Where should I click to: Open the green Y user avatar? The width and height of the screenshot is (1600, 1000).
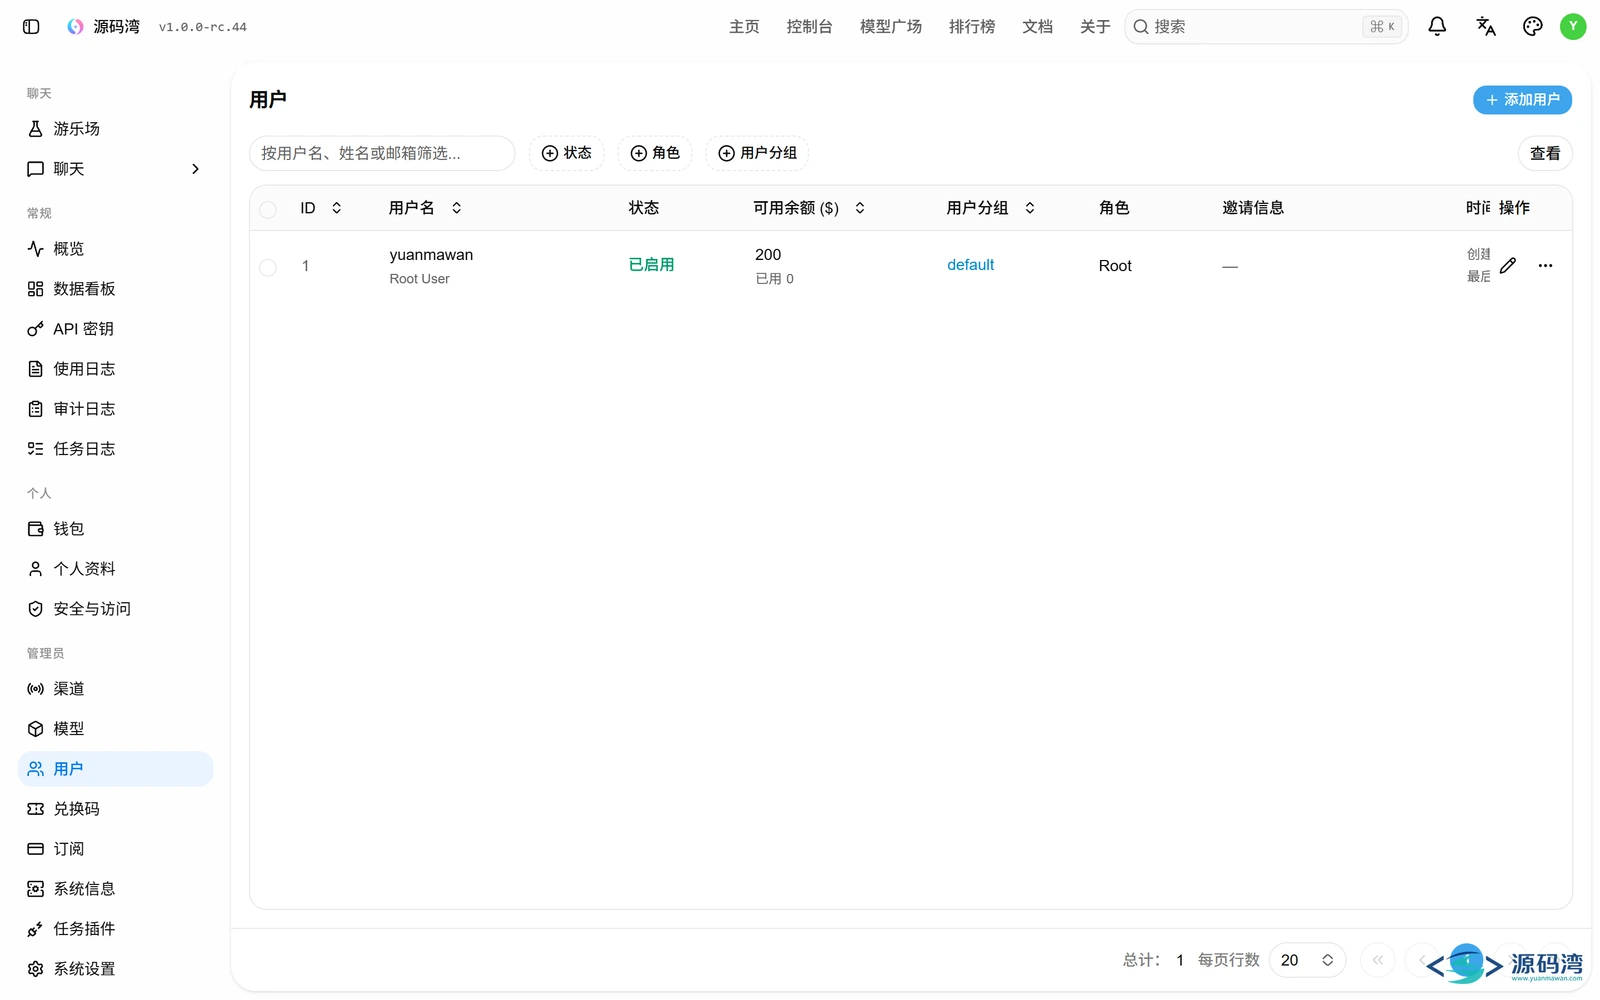1573,27
